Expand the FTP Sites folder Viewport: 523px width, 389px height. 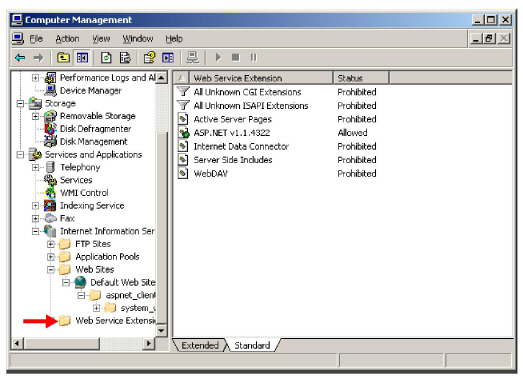(x=51, y=244)
